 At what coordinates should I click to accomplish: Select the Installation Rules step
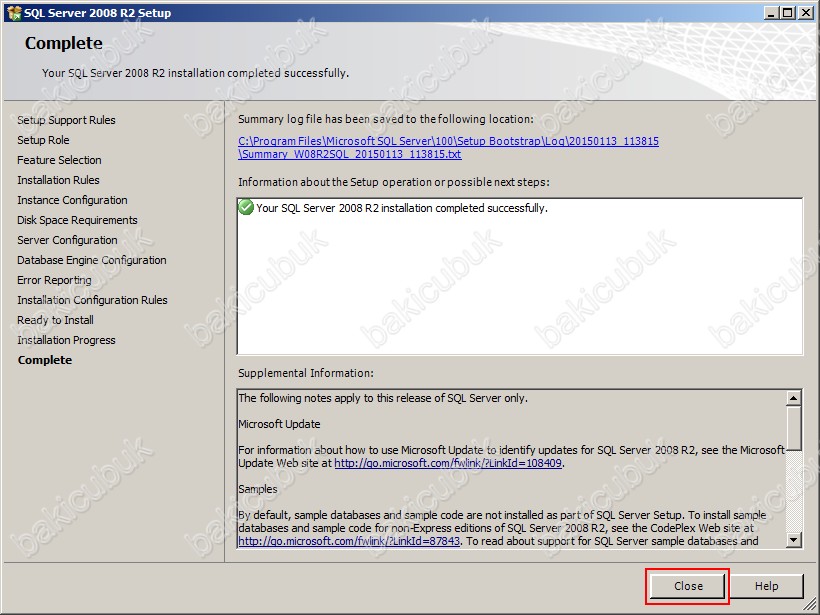(x=59, y=180)
